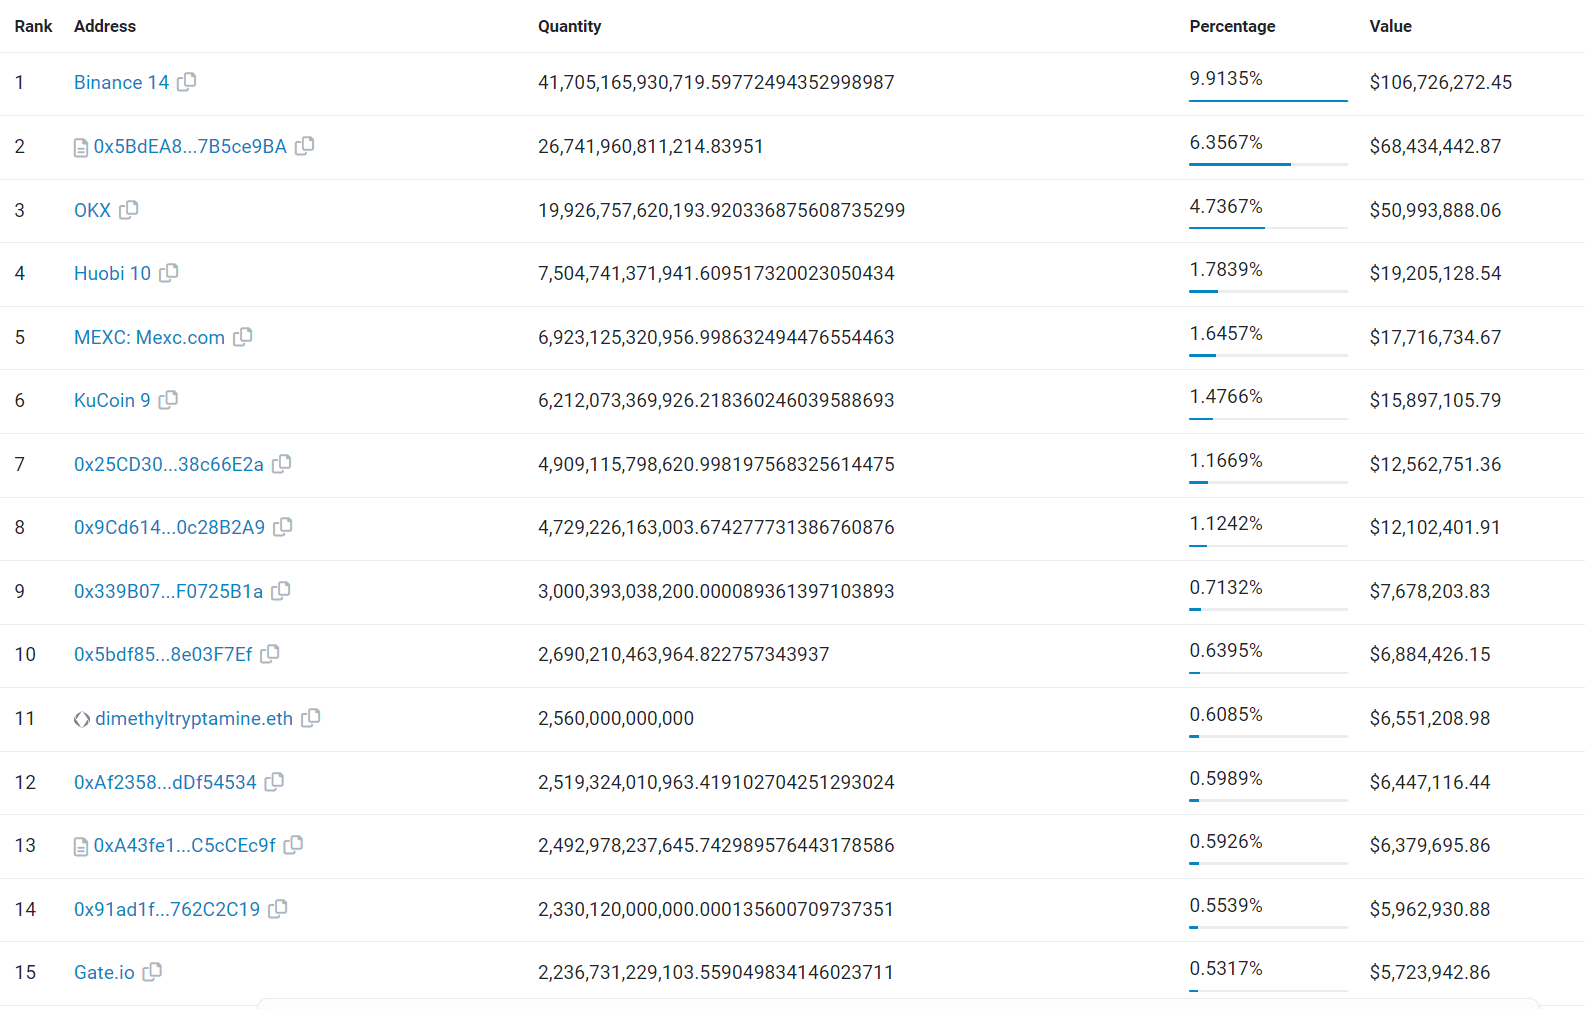The width and height of the screenshot is (1585, 1009).
Task: Copy the KuCoin 9 address
Action: [168, 400]
